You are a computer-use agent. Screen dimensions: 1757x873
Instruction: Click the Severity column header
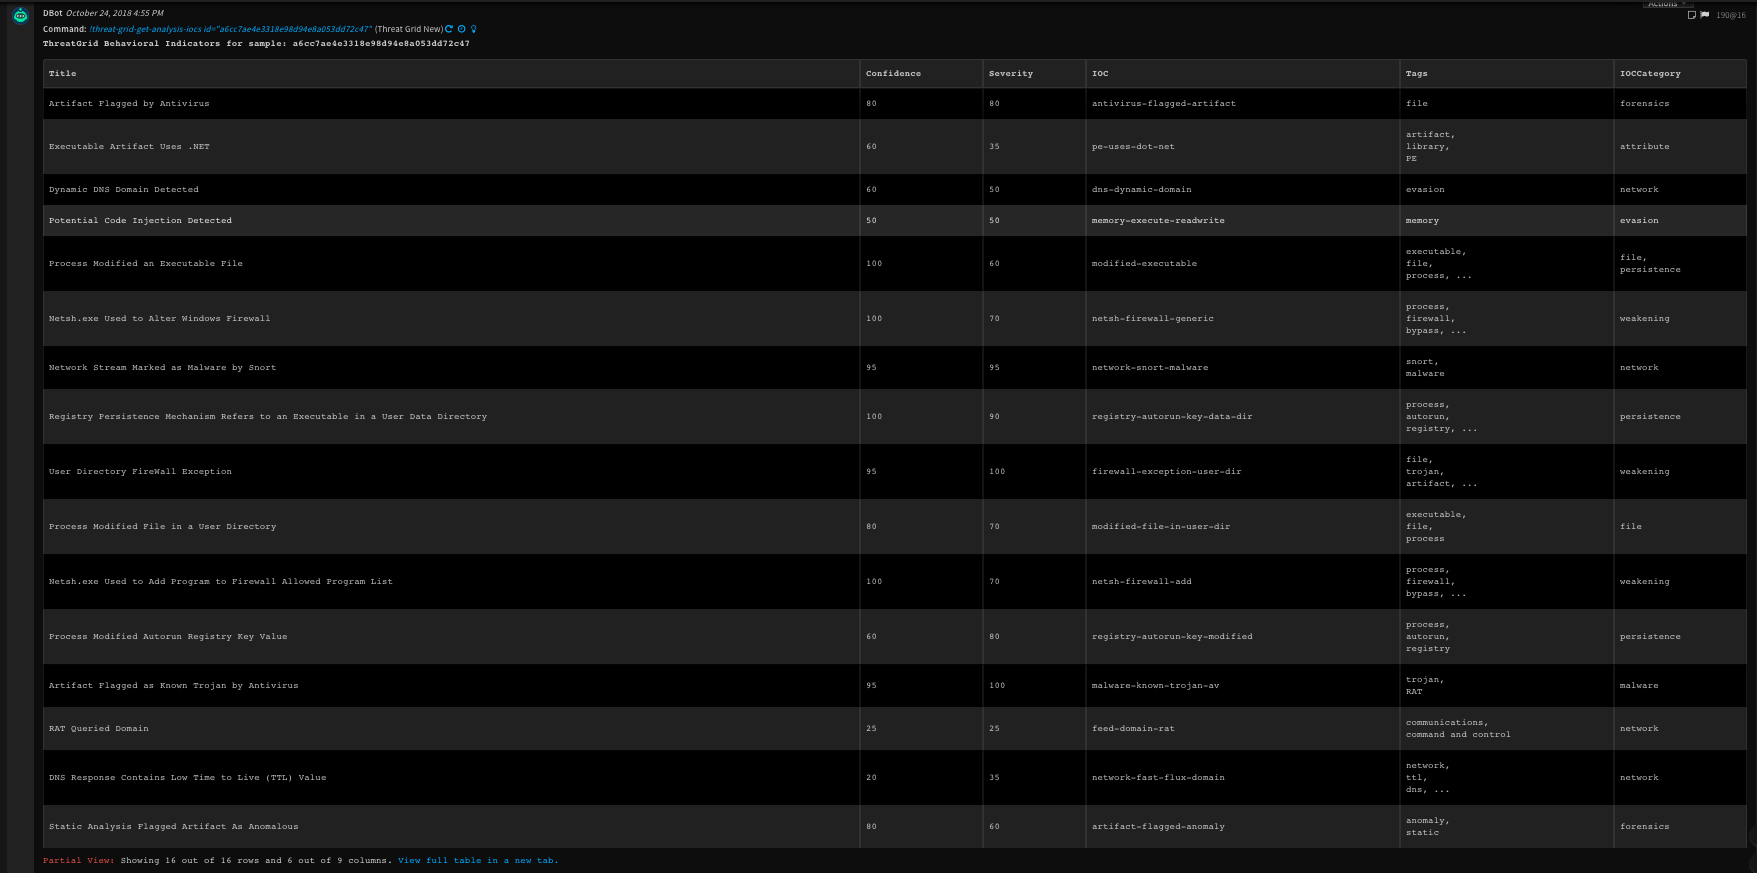[1010, 73]
